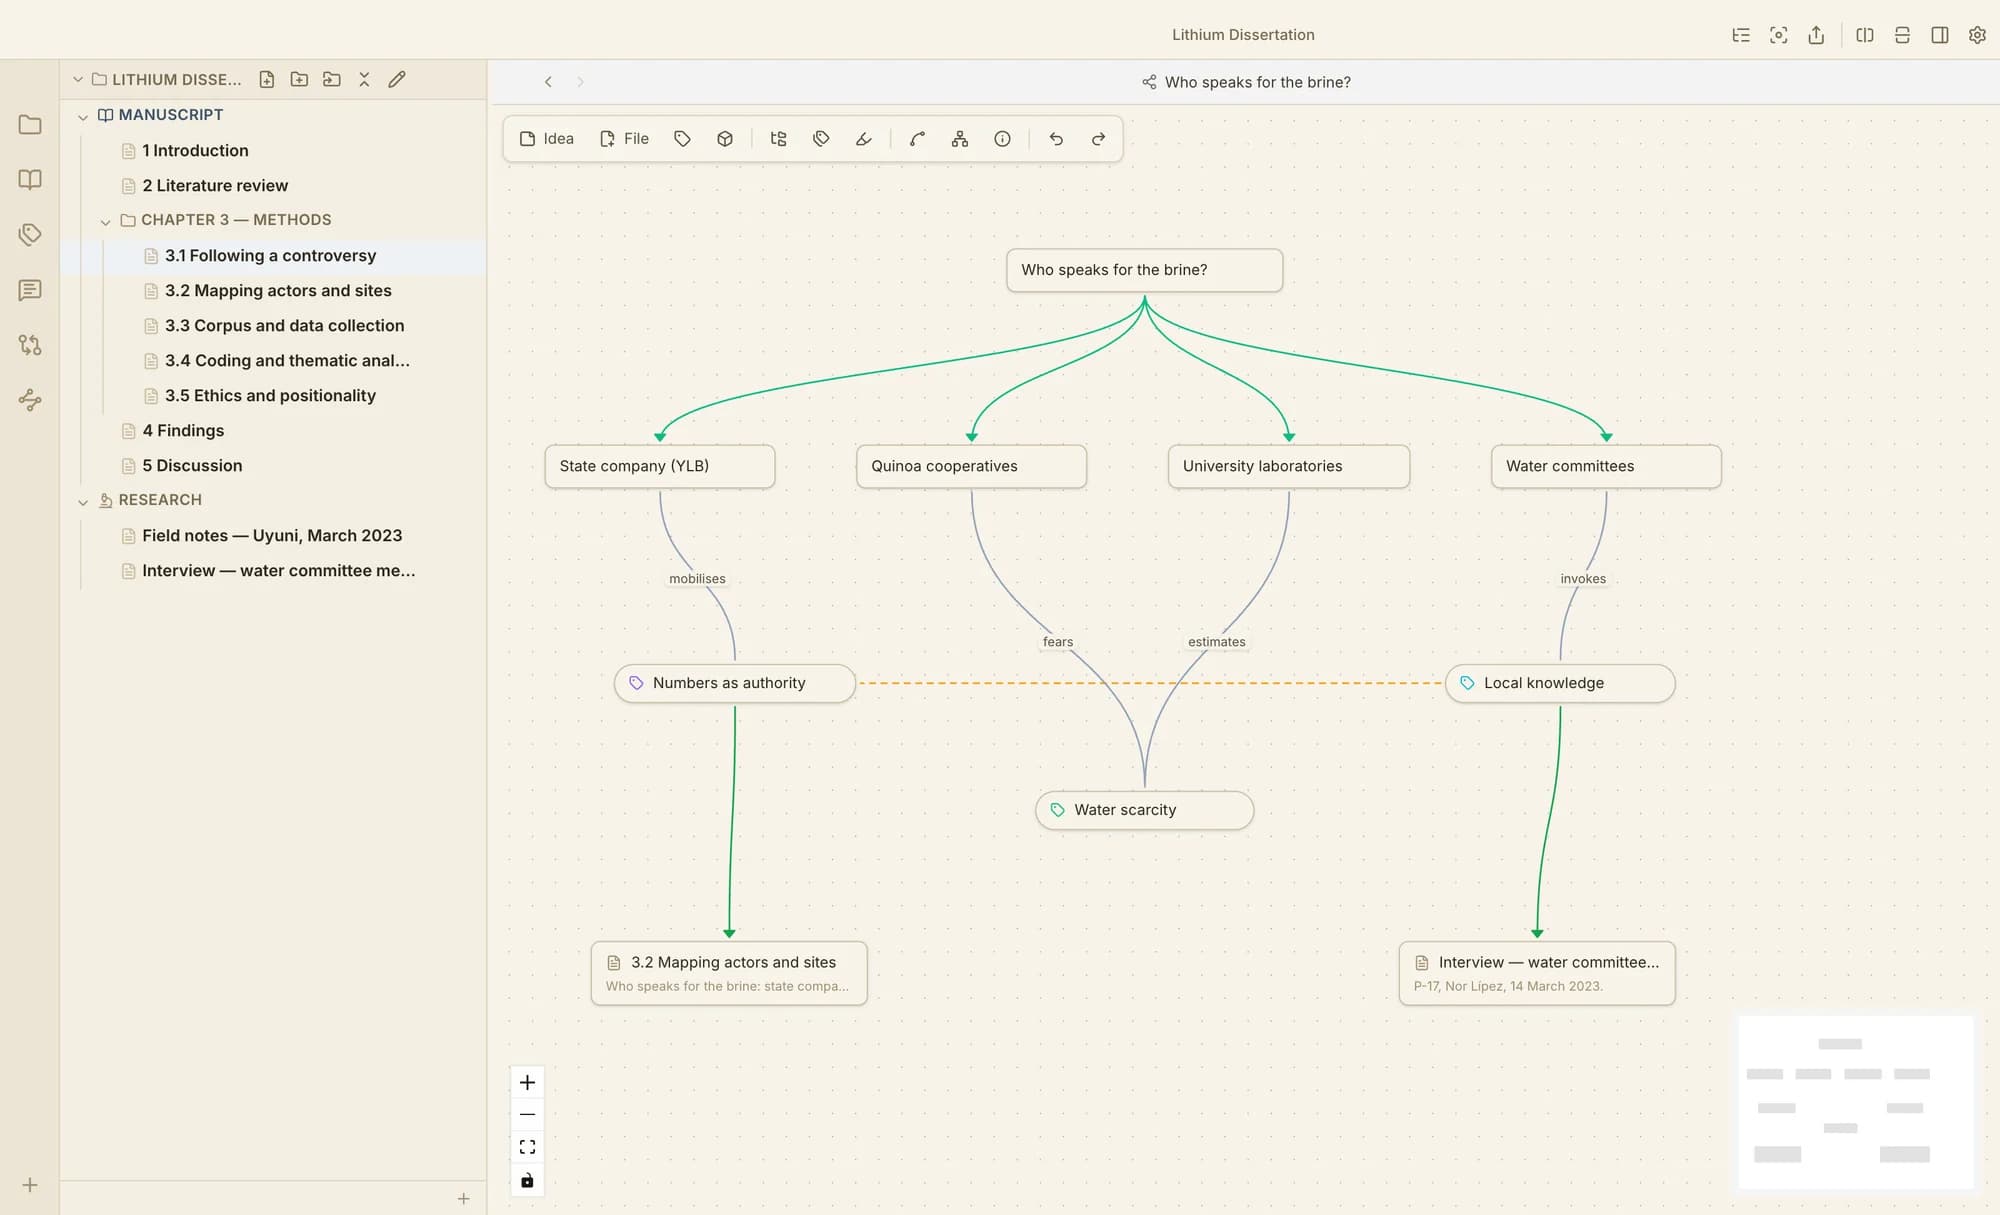Viewport: 2000px width, 1215px height.
Task: Open the tags panel in left sidebar
Action: 30,235
